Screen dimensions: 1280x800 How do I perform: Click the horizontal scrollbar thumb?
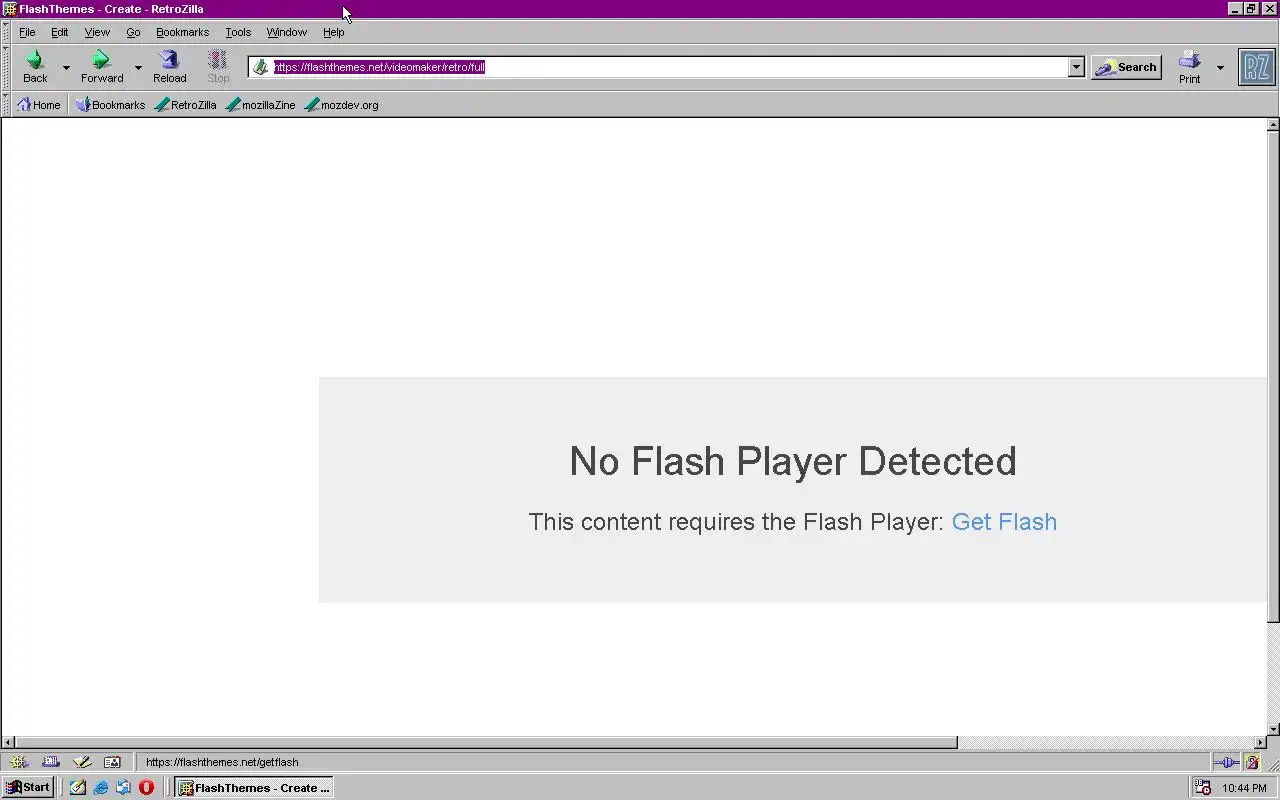pyautogui.click(x=486, y=742)
